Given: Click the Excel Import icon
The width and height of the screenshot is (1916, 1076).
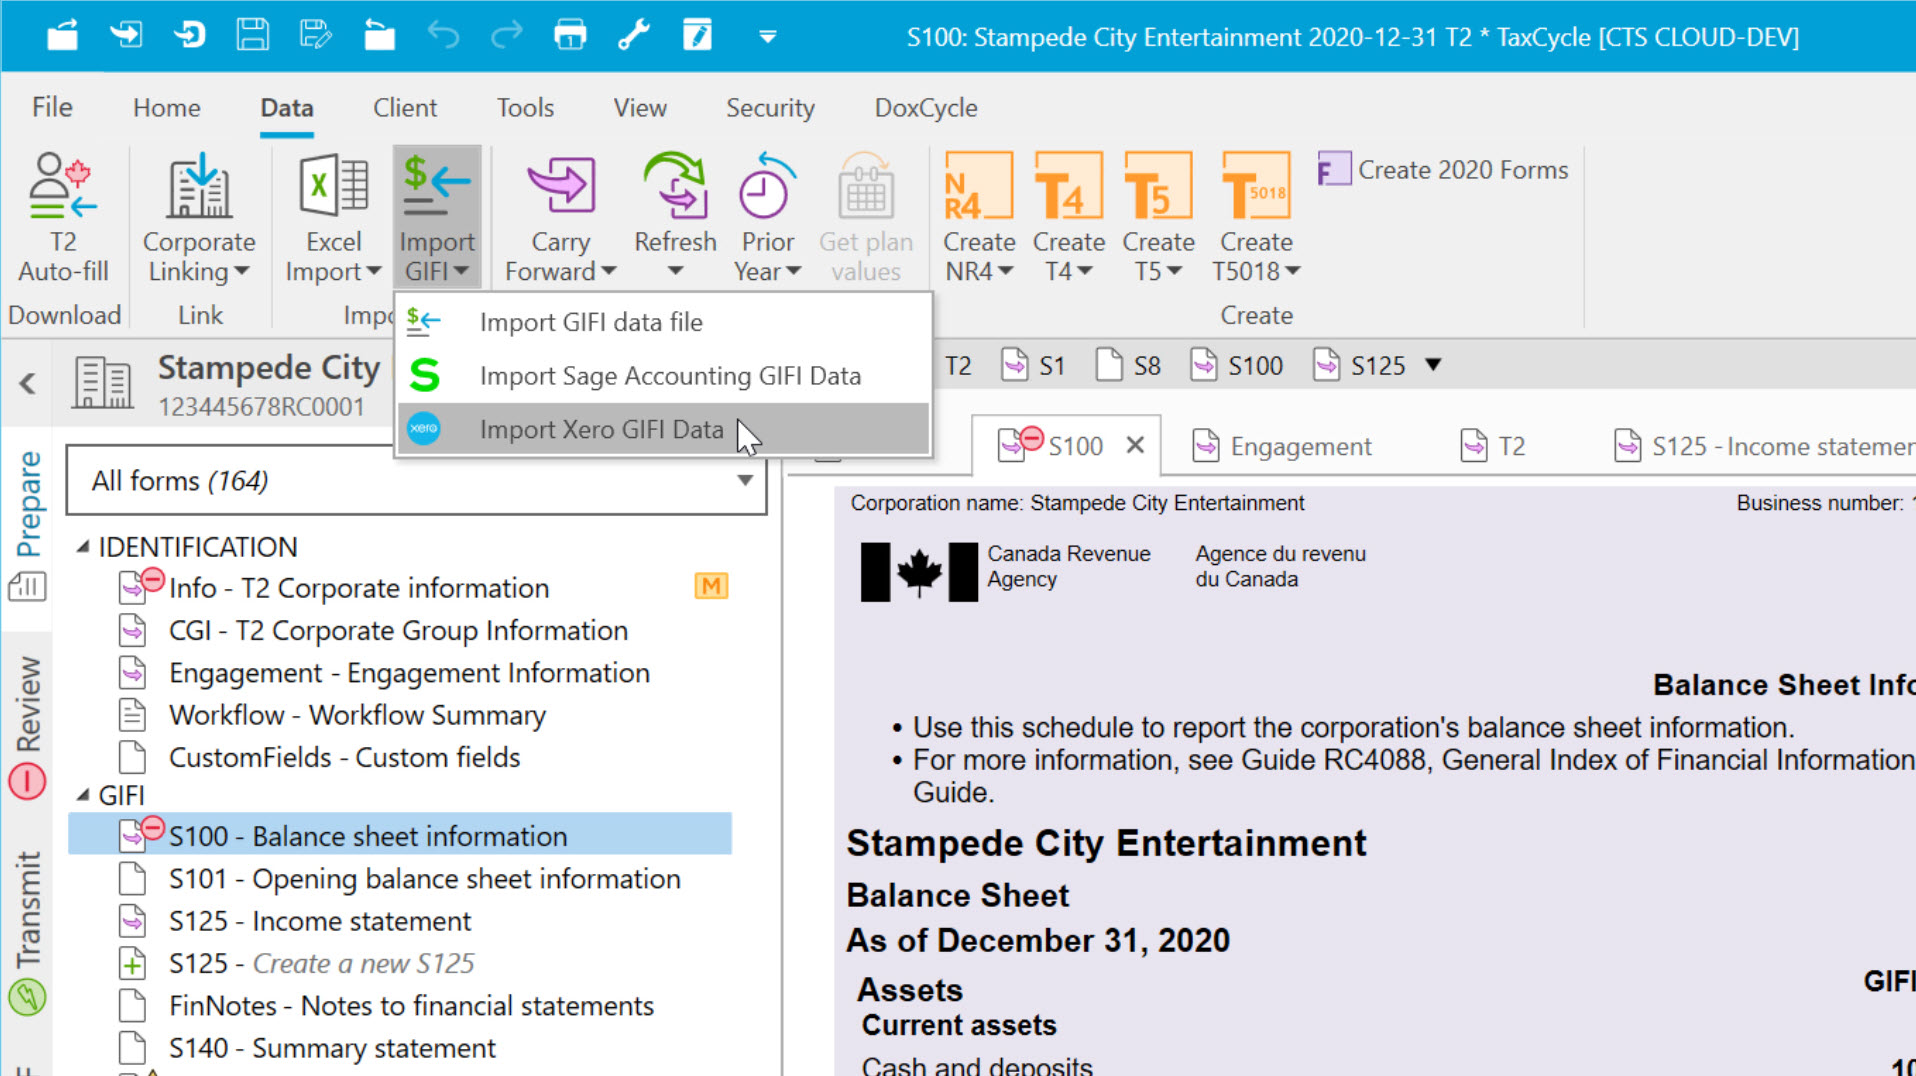Looking at the screenshot, I should (333, 186).
